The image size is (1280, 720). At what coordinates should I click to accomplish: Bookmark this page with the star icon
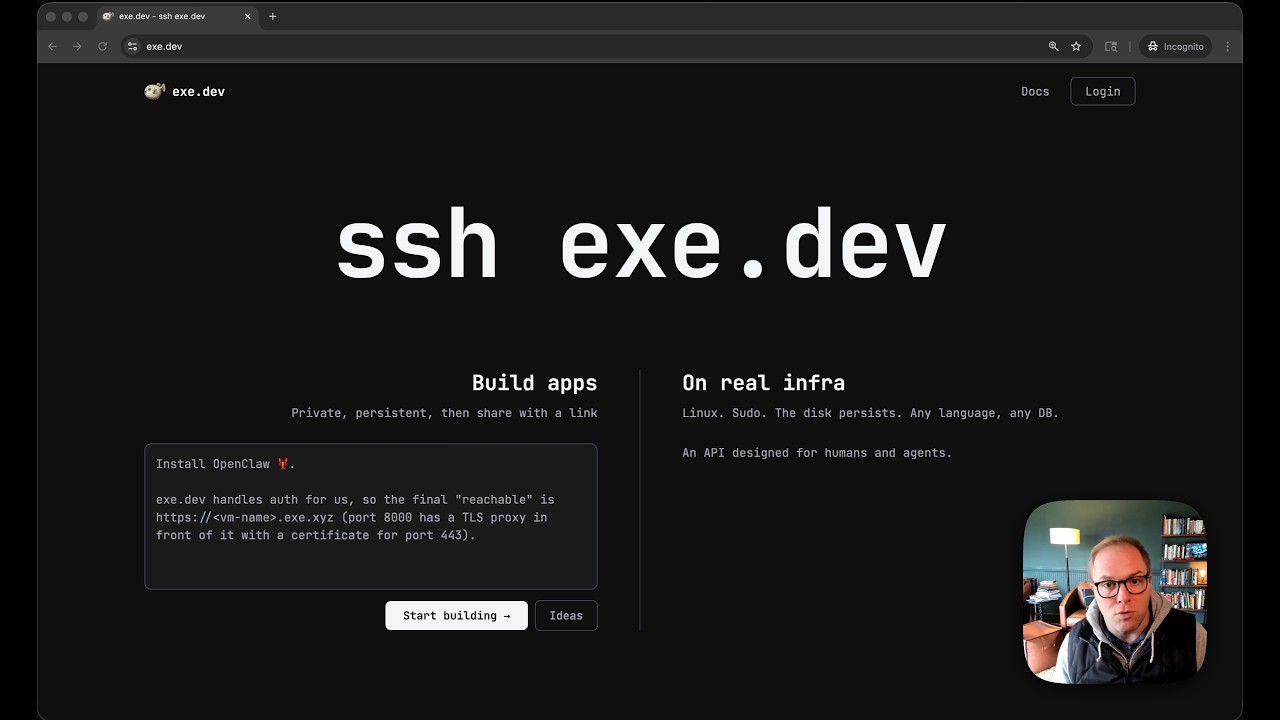[1076, 46]
